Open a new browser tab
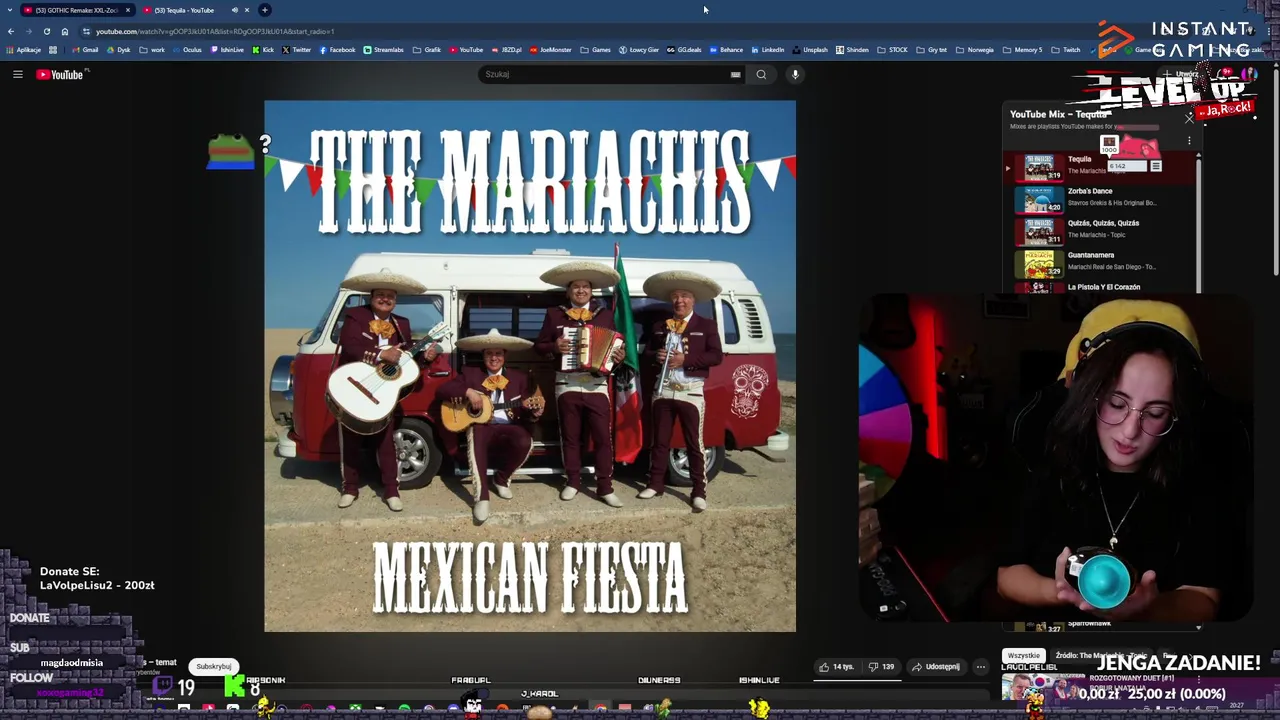The width and height of the screenshot is (1280, 720). [265, 10]
